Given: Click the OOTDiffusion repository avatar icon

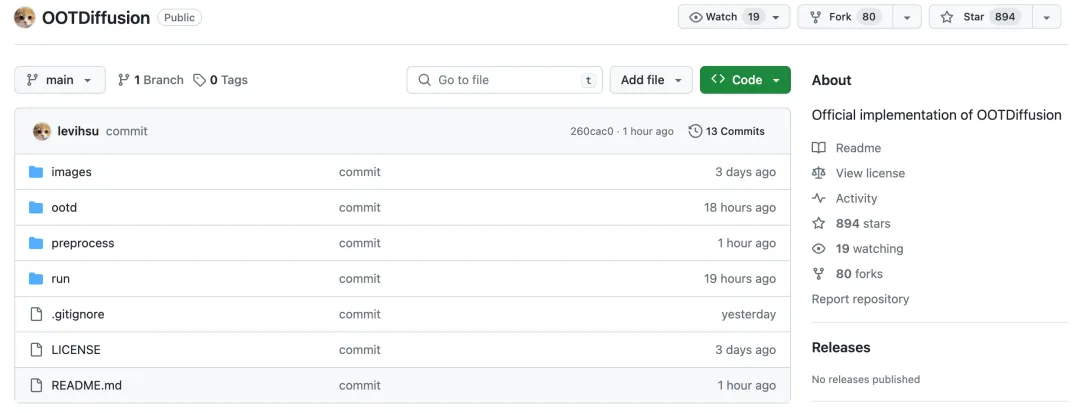Looking at the screenshot, I should pyautogui.click(x=25, y=17).
